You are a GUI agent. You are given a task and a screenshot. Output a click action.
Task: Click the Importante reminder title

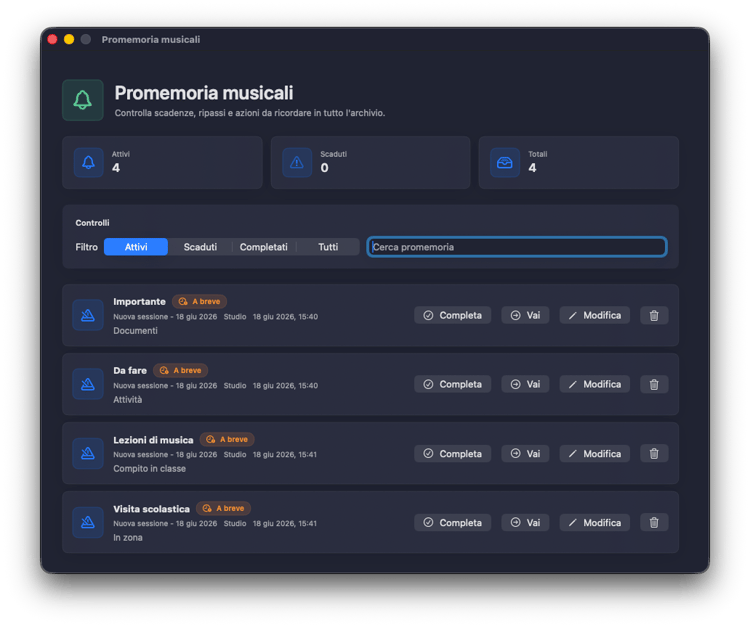[139, 301]
